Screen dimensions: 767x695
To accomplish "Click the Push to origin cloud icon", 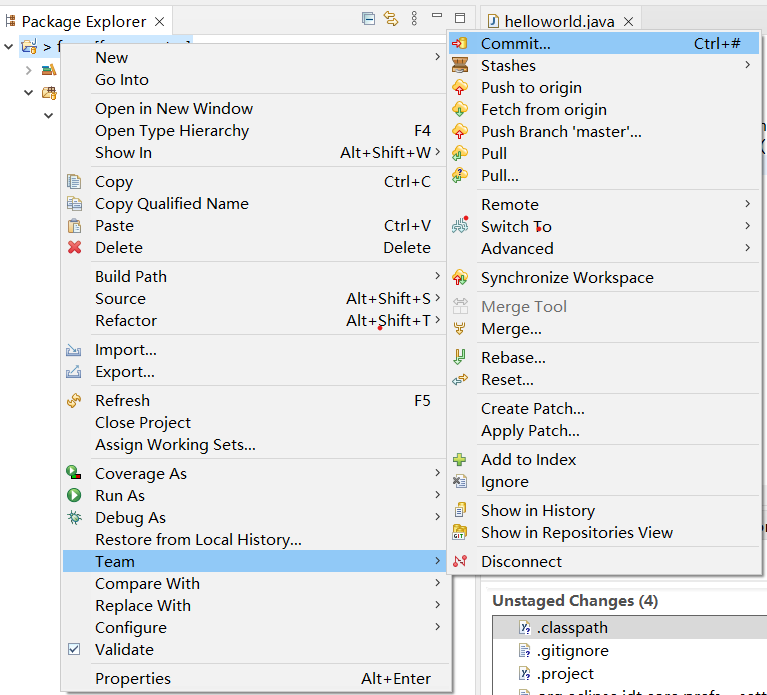I will point(459,87).
